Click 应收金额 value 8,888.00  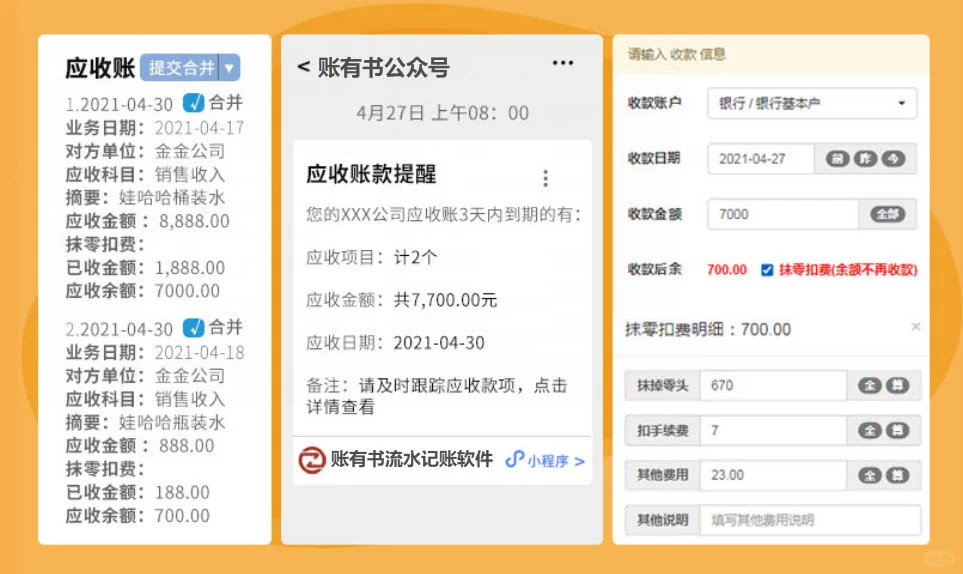(x=194, y=221)
